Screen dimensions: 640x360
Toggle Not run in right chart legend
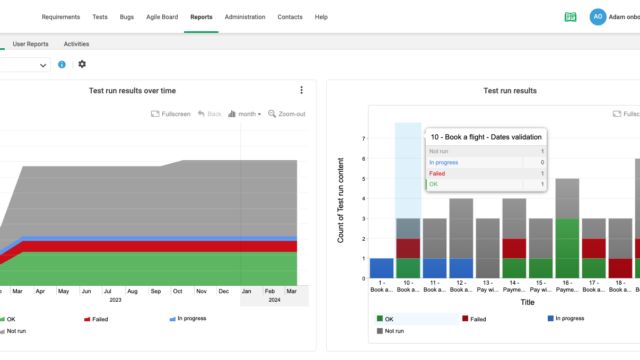coord(390,331)
